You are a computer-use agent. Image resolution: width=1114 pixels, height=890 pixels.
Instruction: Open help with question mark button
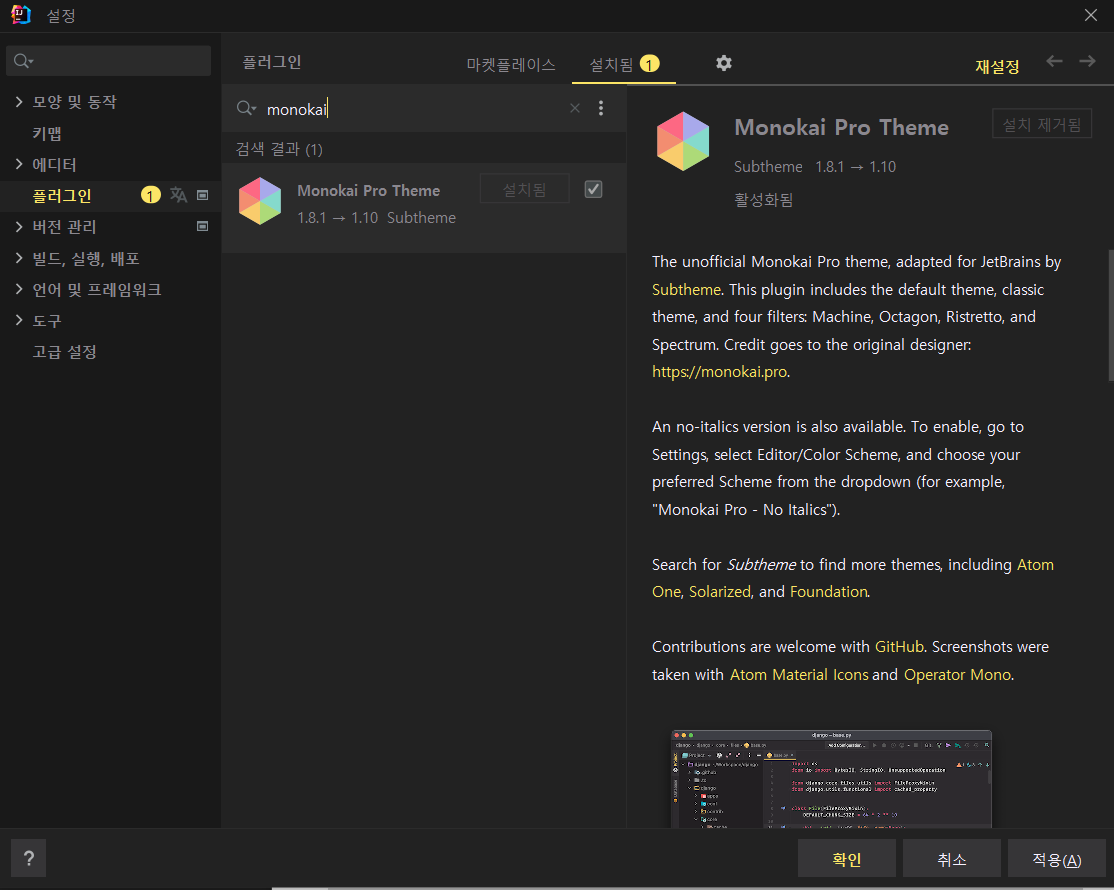28,858
